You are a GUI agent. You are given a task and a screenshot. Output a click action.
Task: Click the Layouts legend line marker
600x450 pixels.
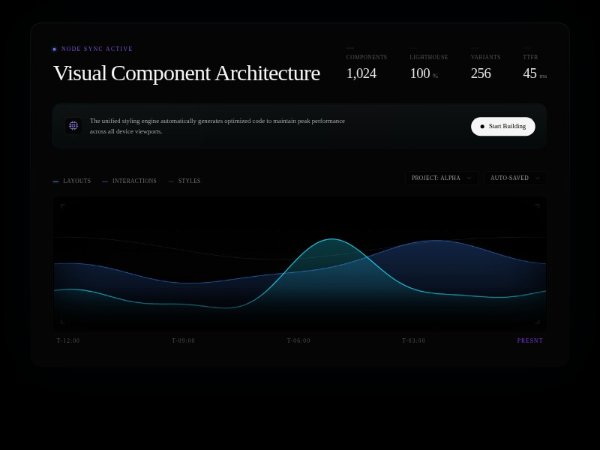tap(56, 181)
